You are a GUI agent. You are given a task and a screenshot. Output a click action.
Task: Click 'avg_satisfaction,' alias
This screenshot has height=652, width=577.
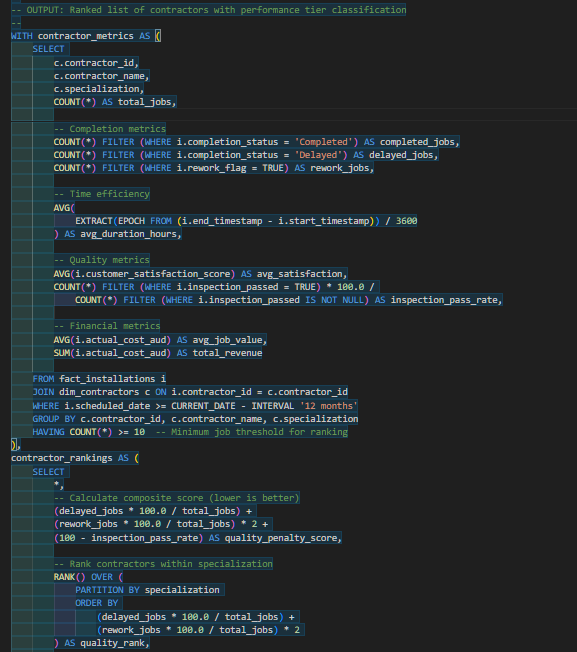click(302, 274)
